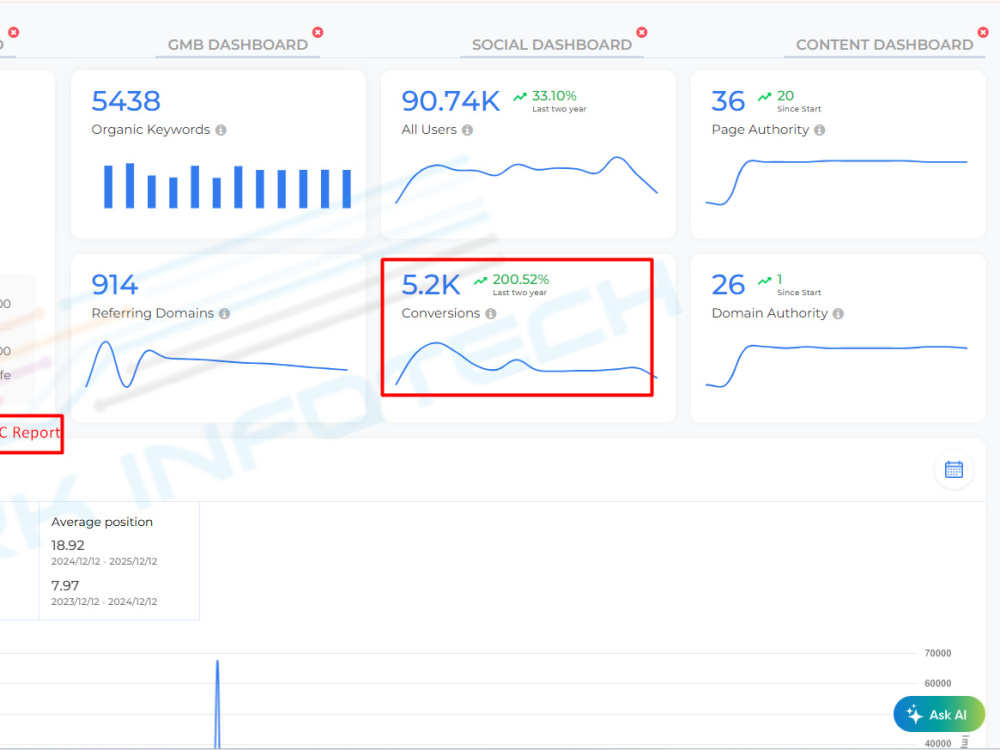The height and width of the screenshot is (750, 1000).
Task: Open the Ask AI assistant
Action: (939, 714)
